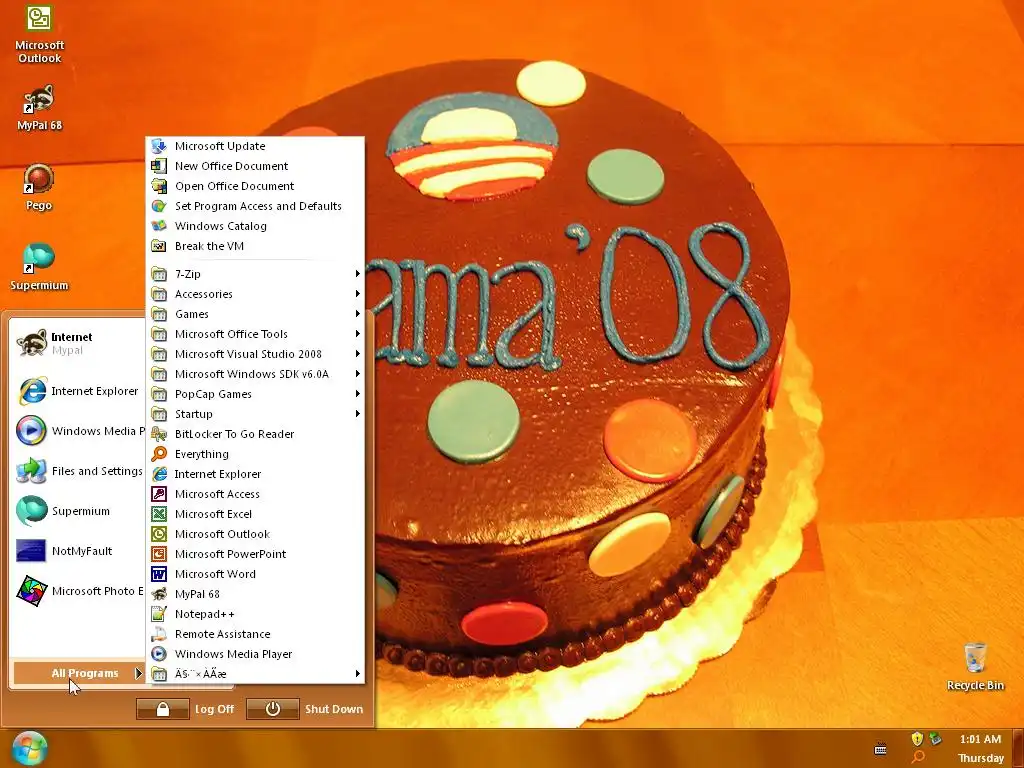The height and width of the screenshot is (768, 1024).
Task: Open Windows Media Player in programs list
Action: 255,654
